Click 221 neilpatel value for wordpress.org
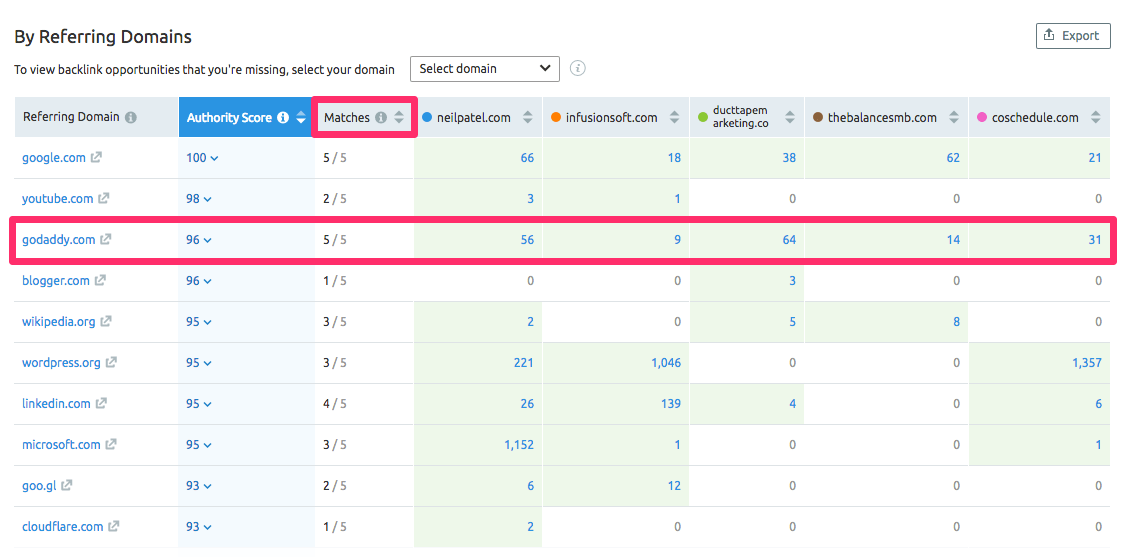 524,363
